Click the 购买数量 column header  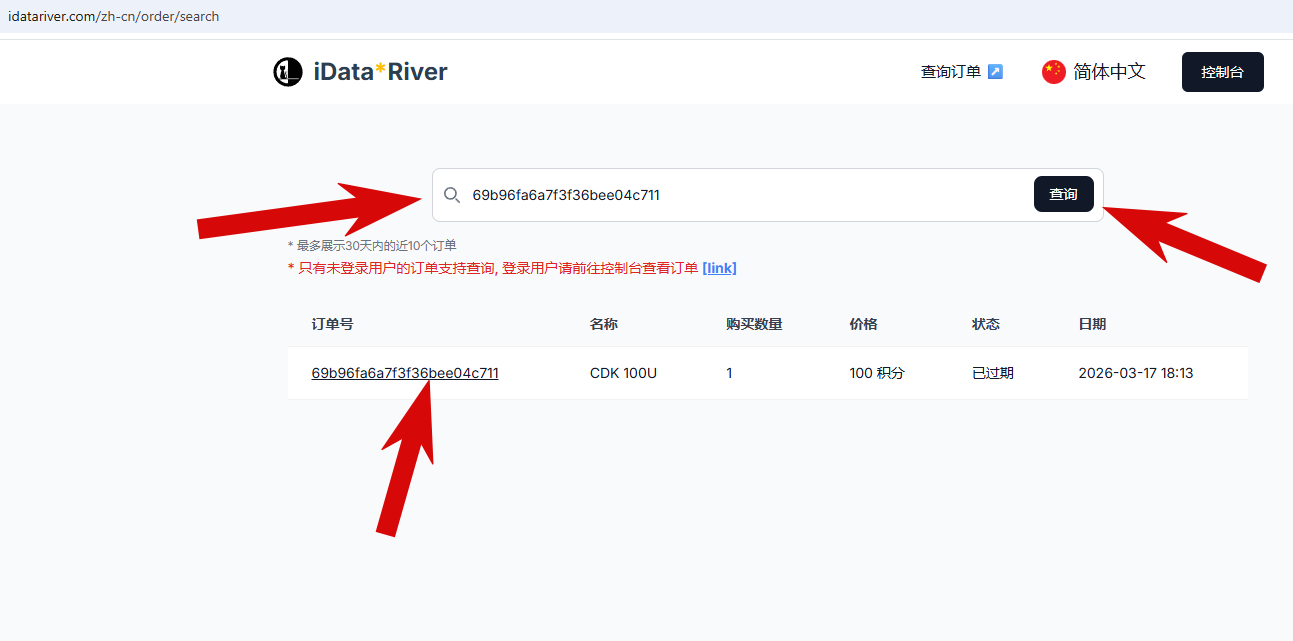754,324
